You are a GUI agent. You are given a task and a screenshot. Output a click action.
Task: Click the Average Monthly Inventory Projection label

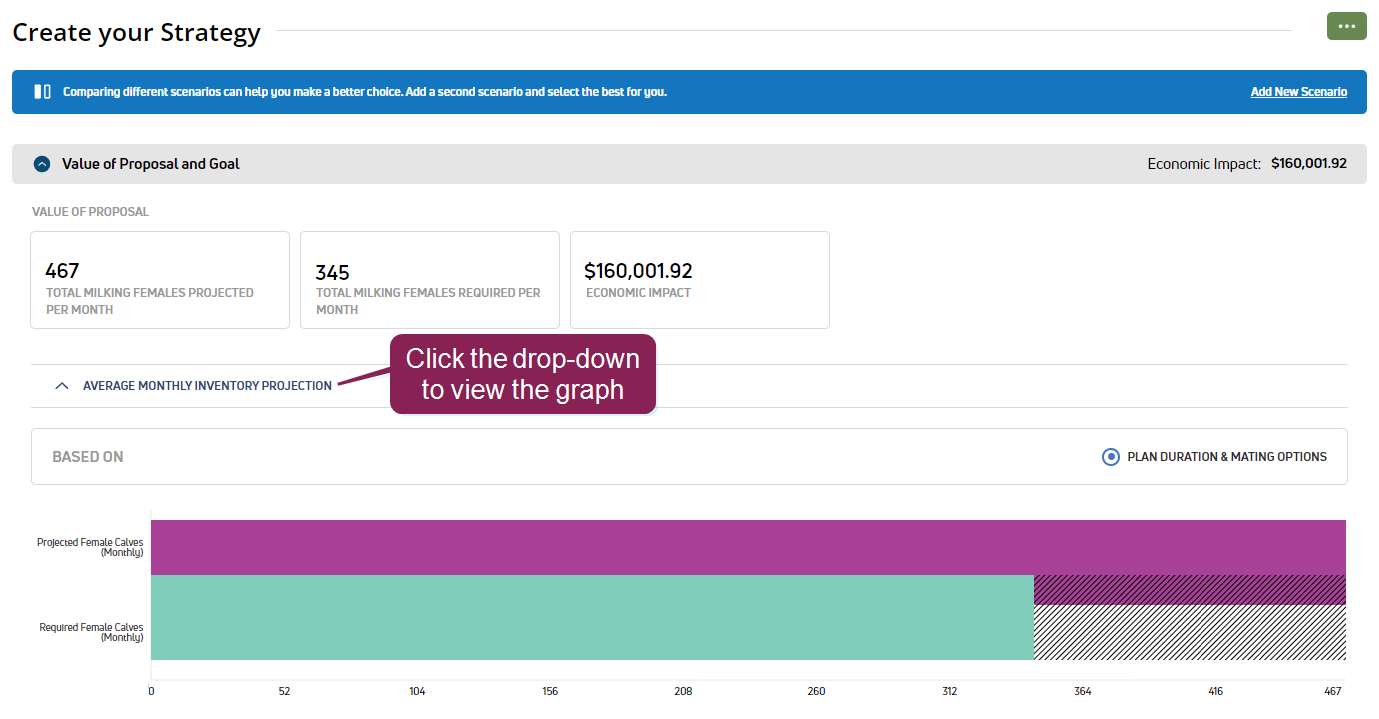click(207, 386)
